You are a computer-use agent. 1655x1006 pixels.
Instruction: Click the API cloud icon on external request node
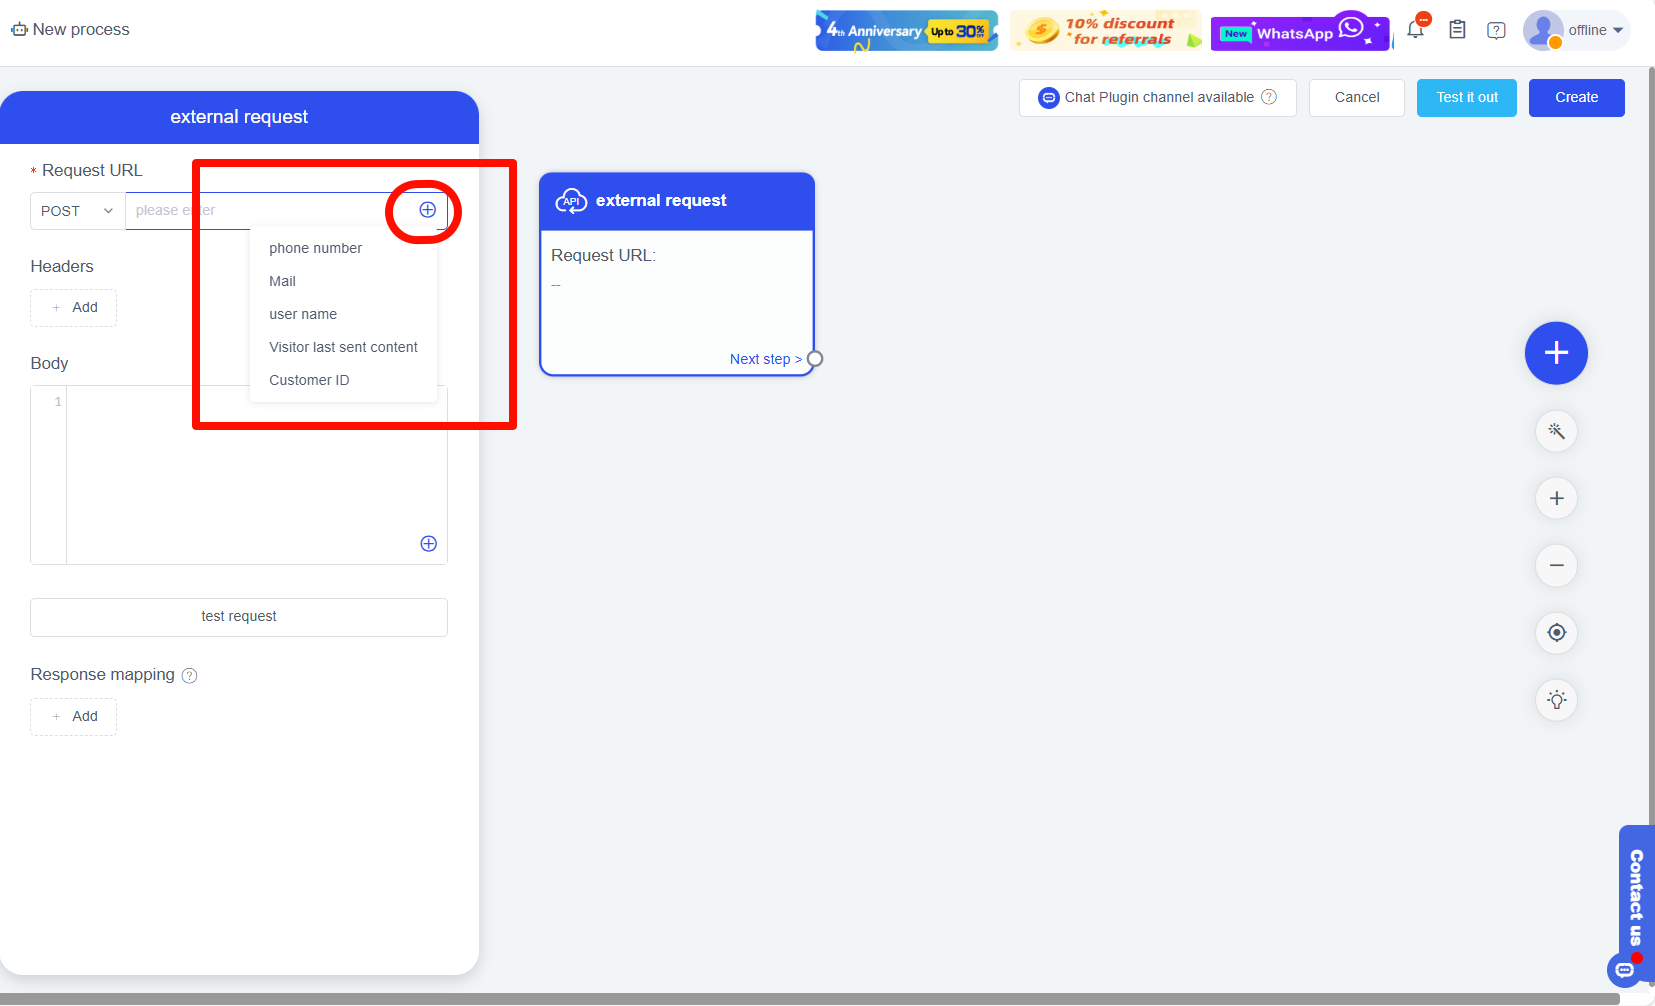[571, 201]
